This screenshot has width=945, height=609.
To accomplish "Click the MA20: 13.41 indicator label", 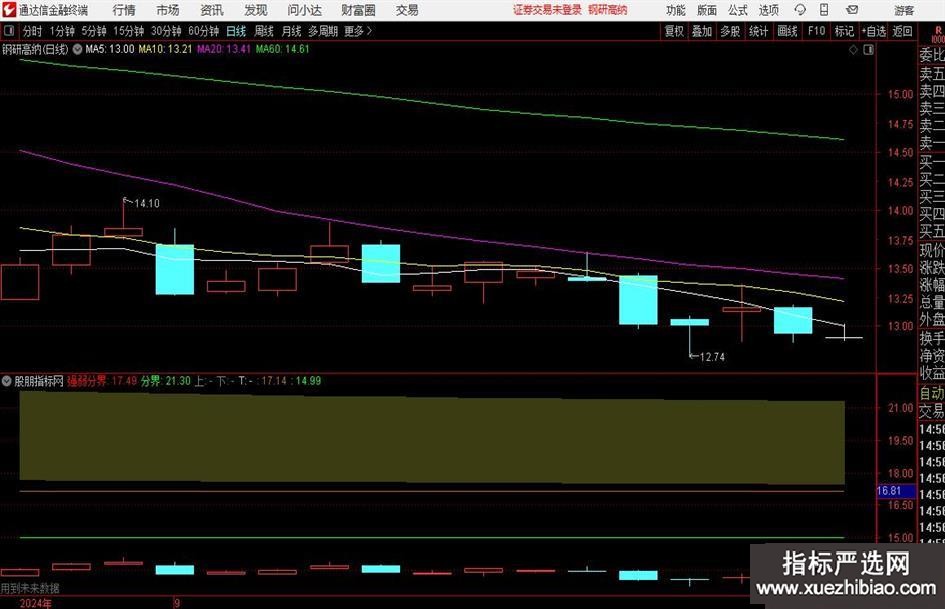I will (224, 49).
